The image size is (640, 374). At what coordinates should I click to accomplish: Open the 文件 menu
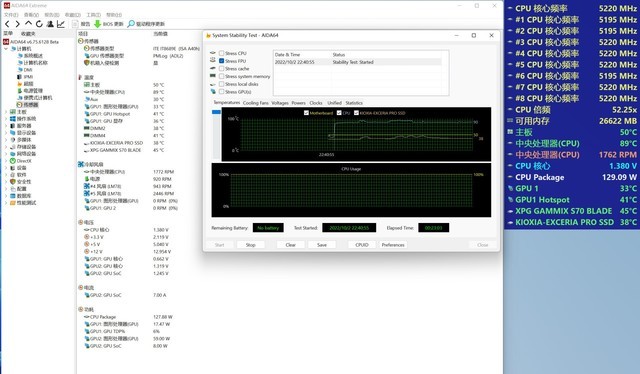coord(11,15)
